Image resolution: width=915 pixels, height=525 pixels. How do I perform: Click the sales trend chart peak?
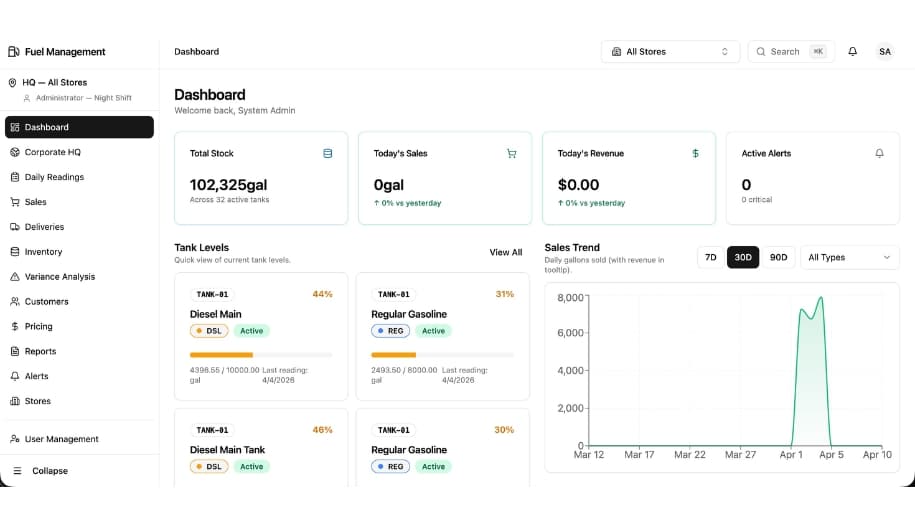point(820,298)
